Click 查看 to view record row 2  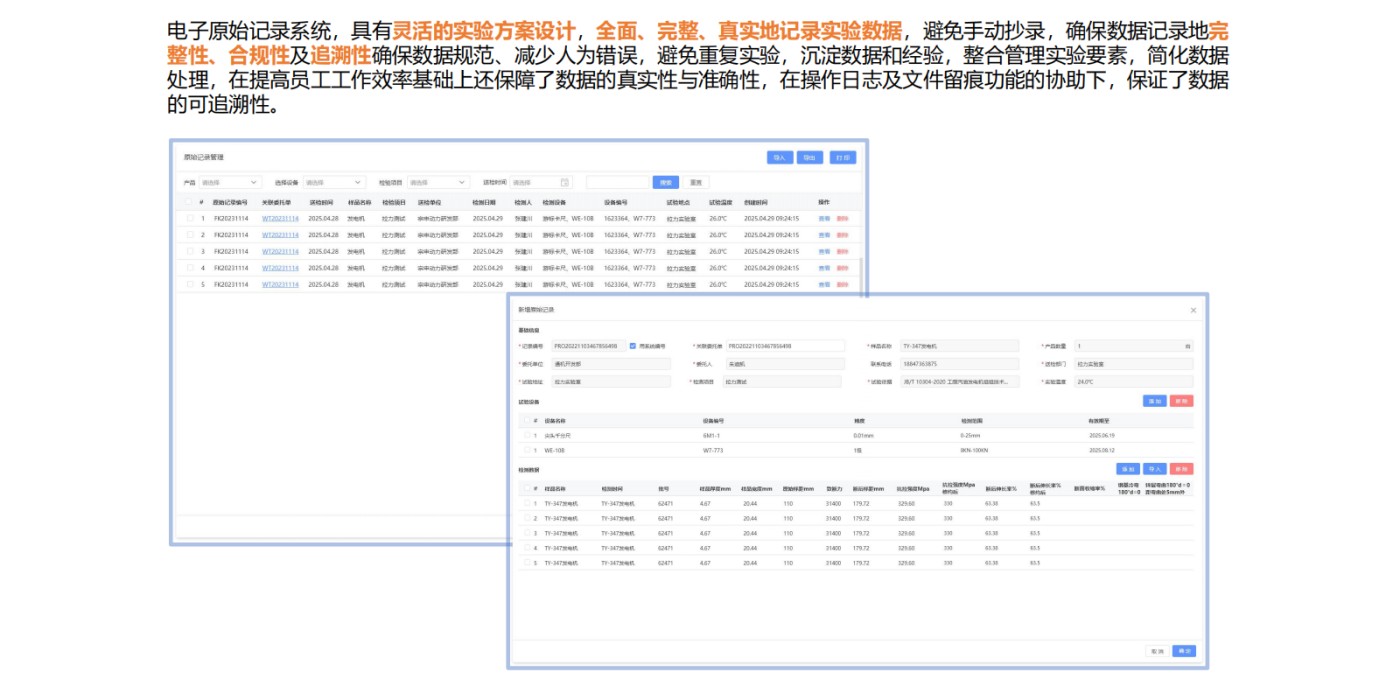coord(824,235)
